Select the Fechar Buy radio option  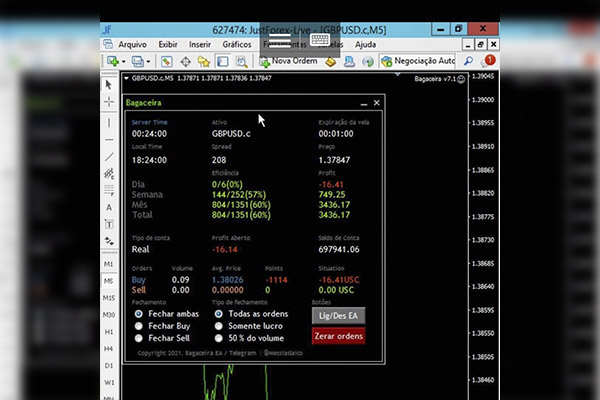click(x=139, y=326)
